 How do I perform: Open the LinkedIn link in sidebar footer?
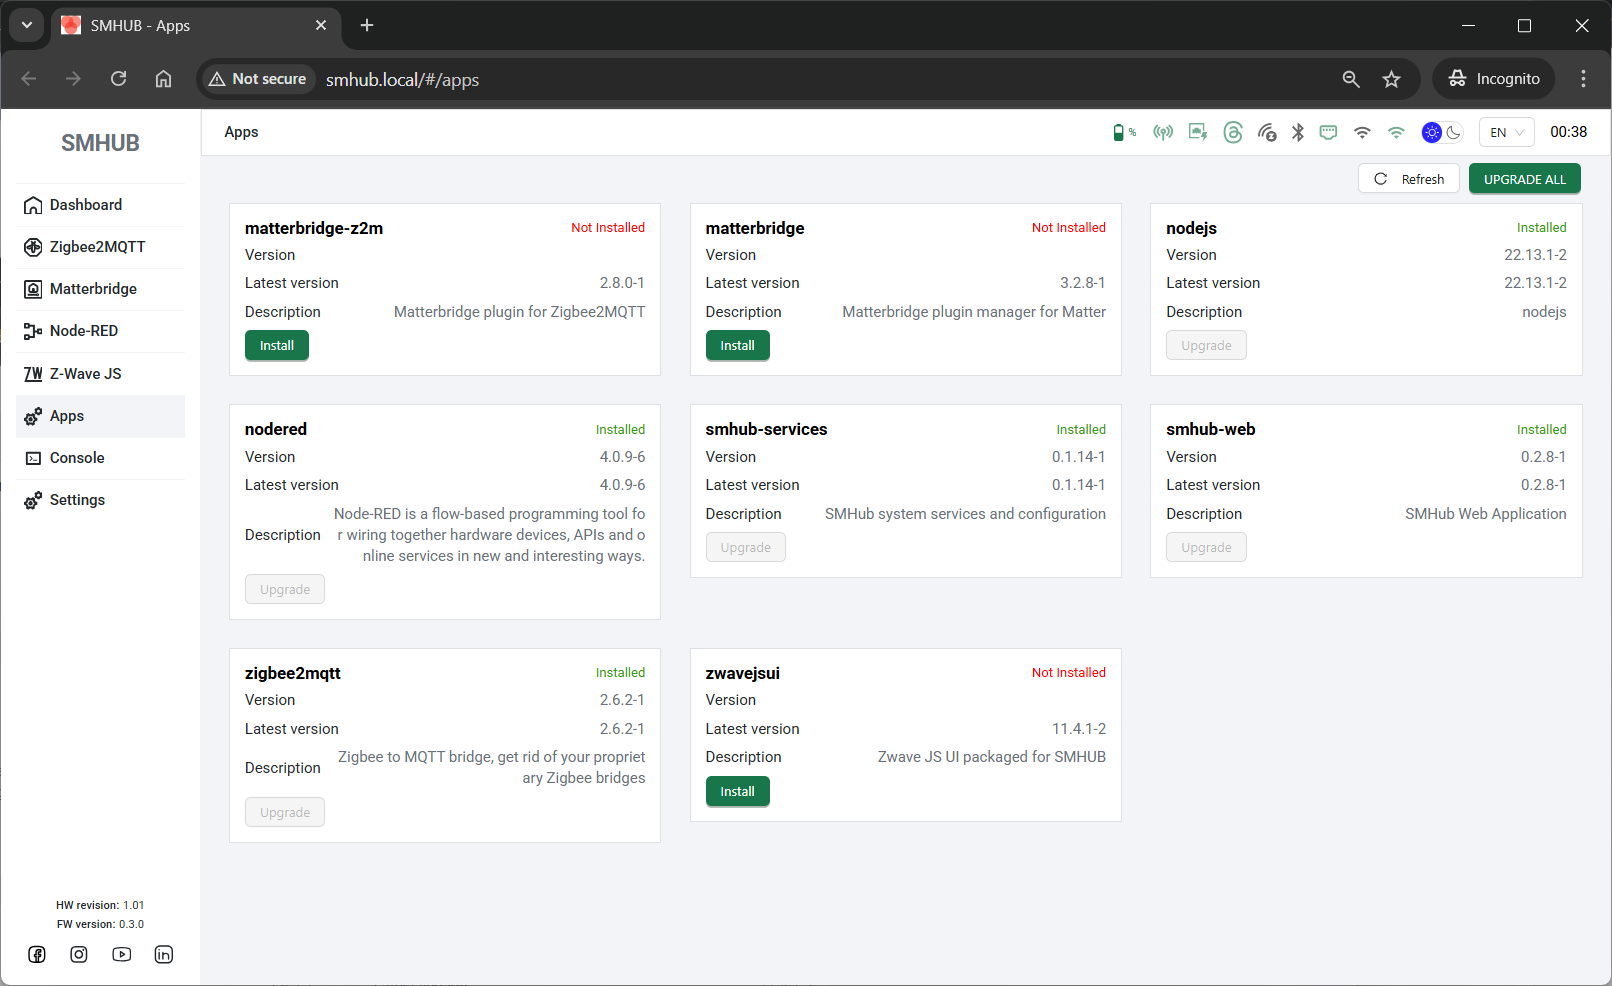coord(164,954)
